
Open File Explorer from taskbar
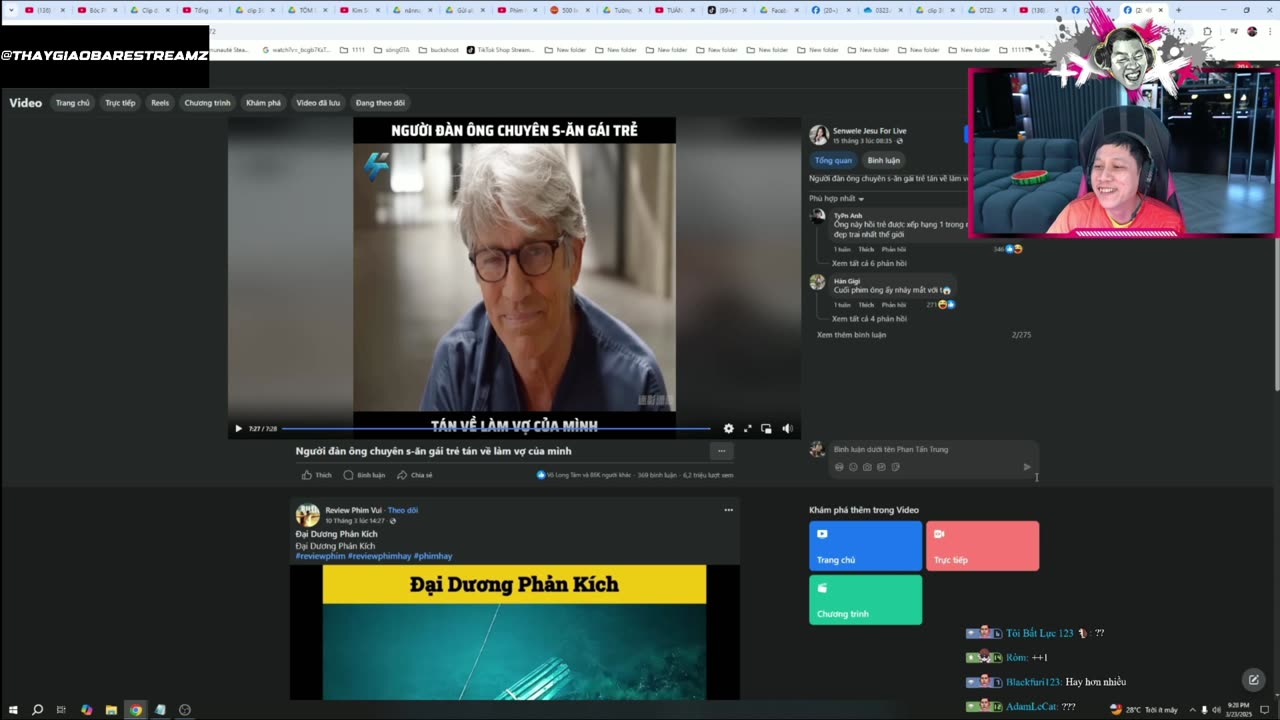111,710
